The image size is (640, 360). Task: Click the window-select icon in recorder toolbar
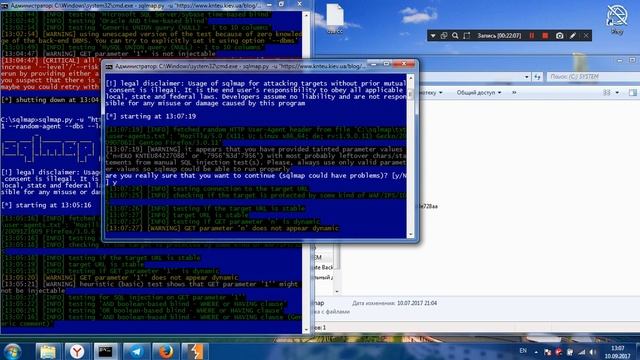[x=444, y=36]
